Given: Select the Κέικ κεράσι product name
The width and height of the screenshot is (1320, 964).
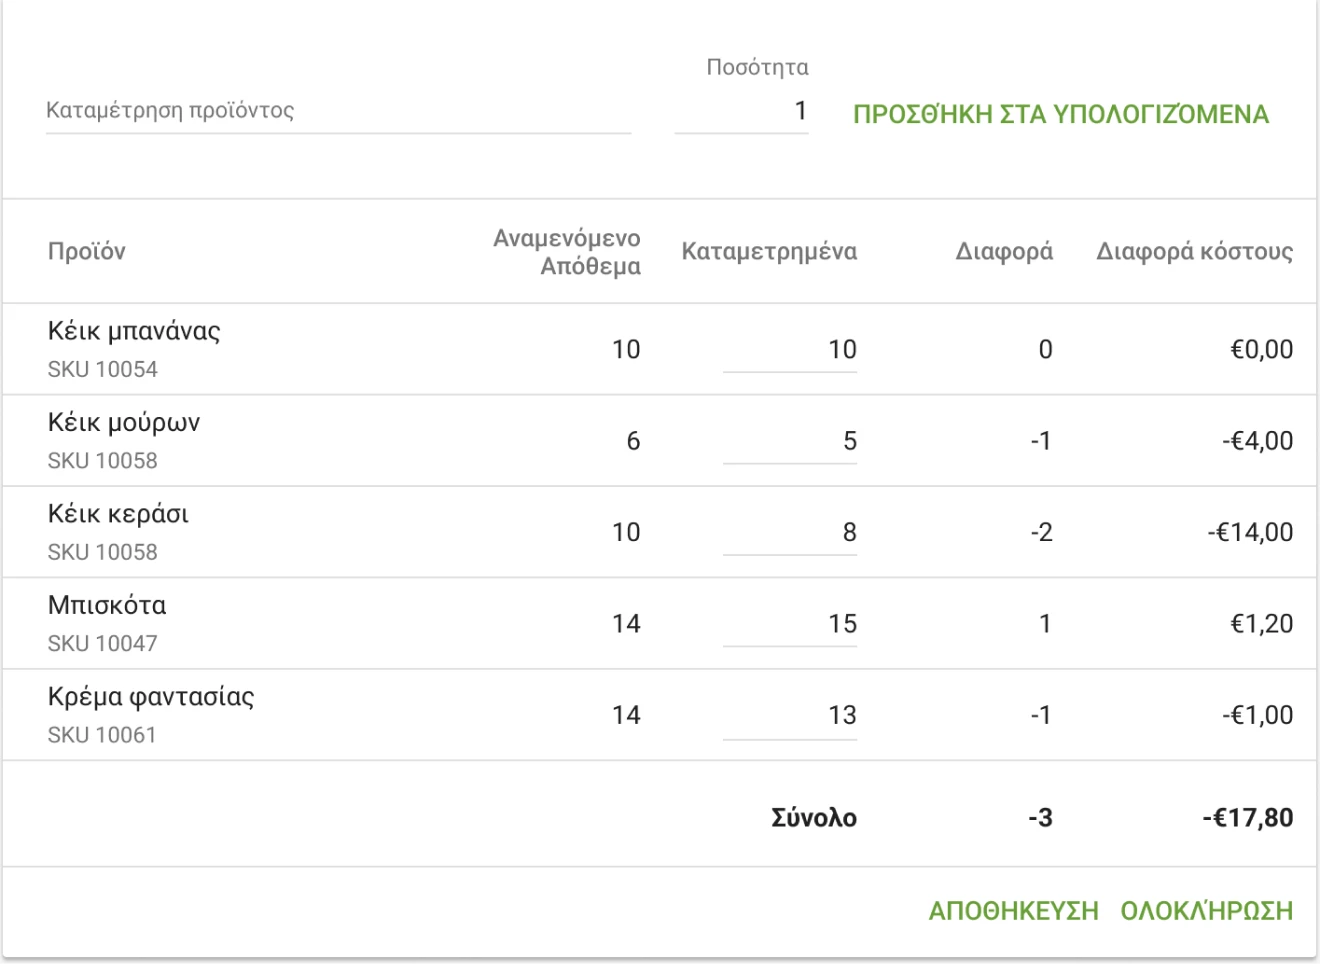Looking at the screenshot, I should coord(118,515).
